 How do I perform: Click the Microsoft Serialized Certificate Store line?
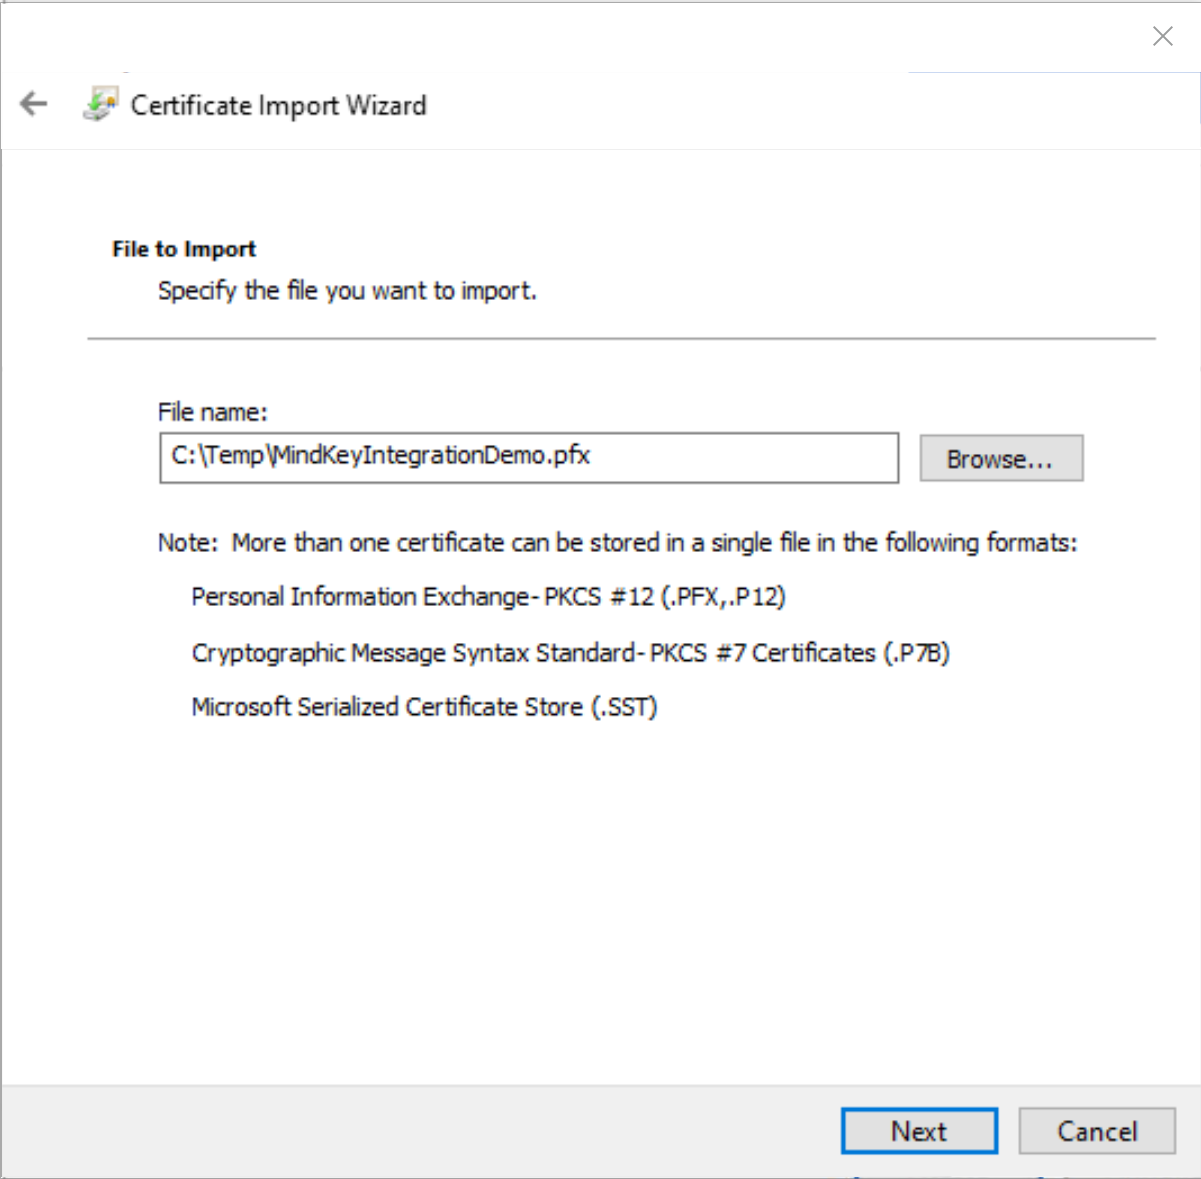[x=424, y=707]
